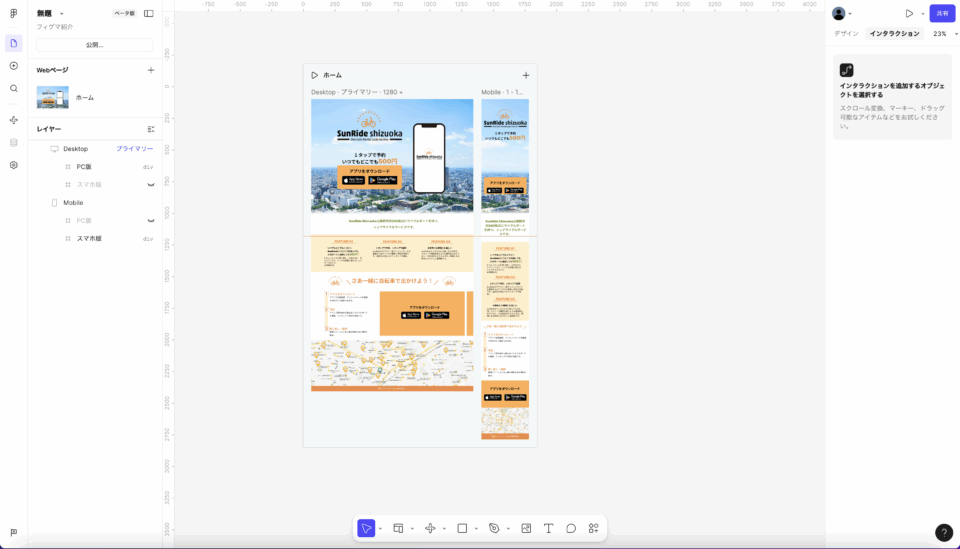
Task: Open the 23% zoom level dropdown
Action: (944, 34)
